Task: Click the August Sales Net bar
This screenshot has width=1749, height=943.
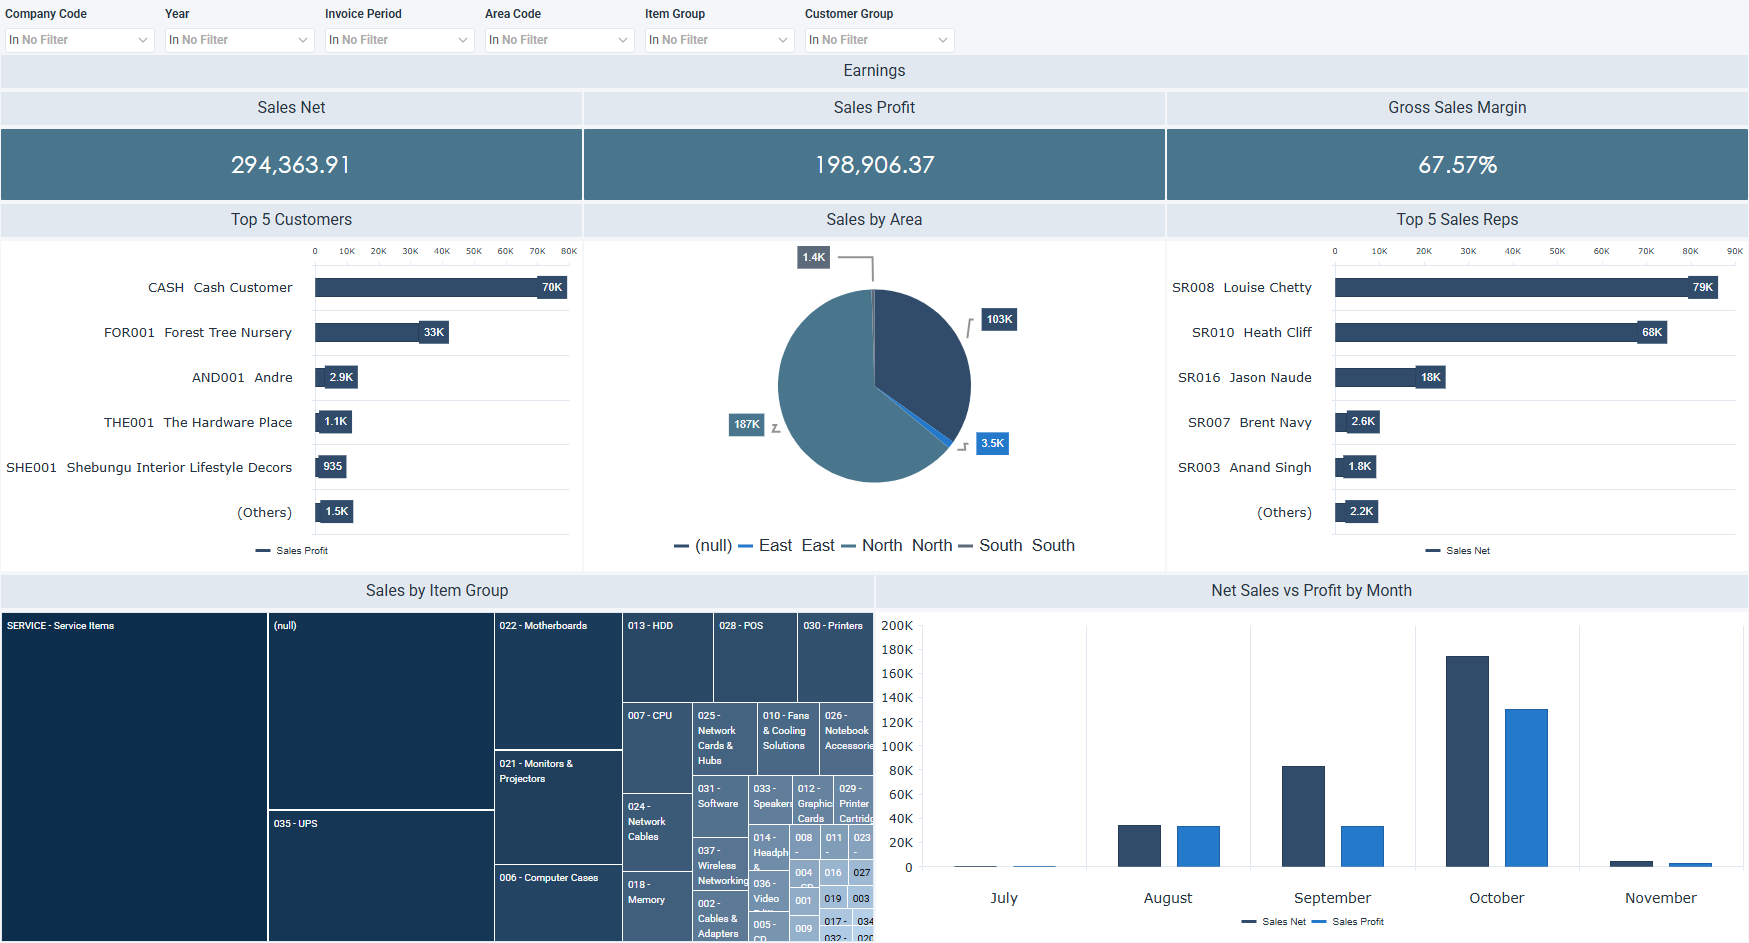Action: pyautogui.click(x=1139, y=846)
